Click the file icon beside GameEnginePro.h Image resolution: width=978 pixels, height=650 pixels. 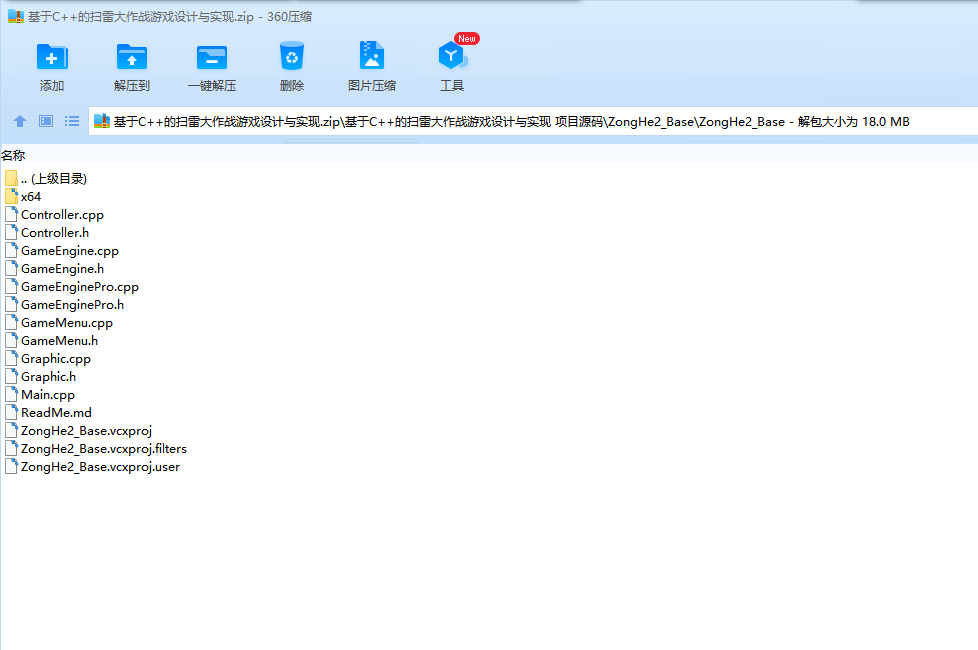11,304
